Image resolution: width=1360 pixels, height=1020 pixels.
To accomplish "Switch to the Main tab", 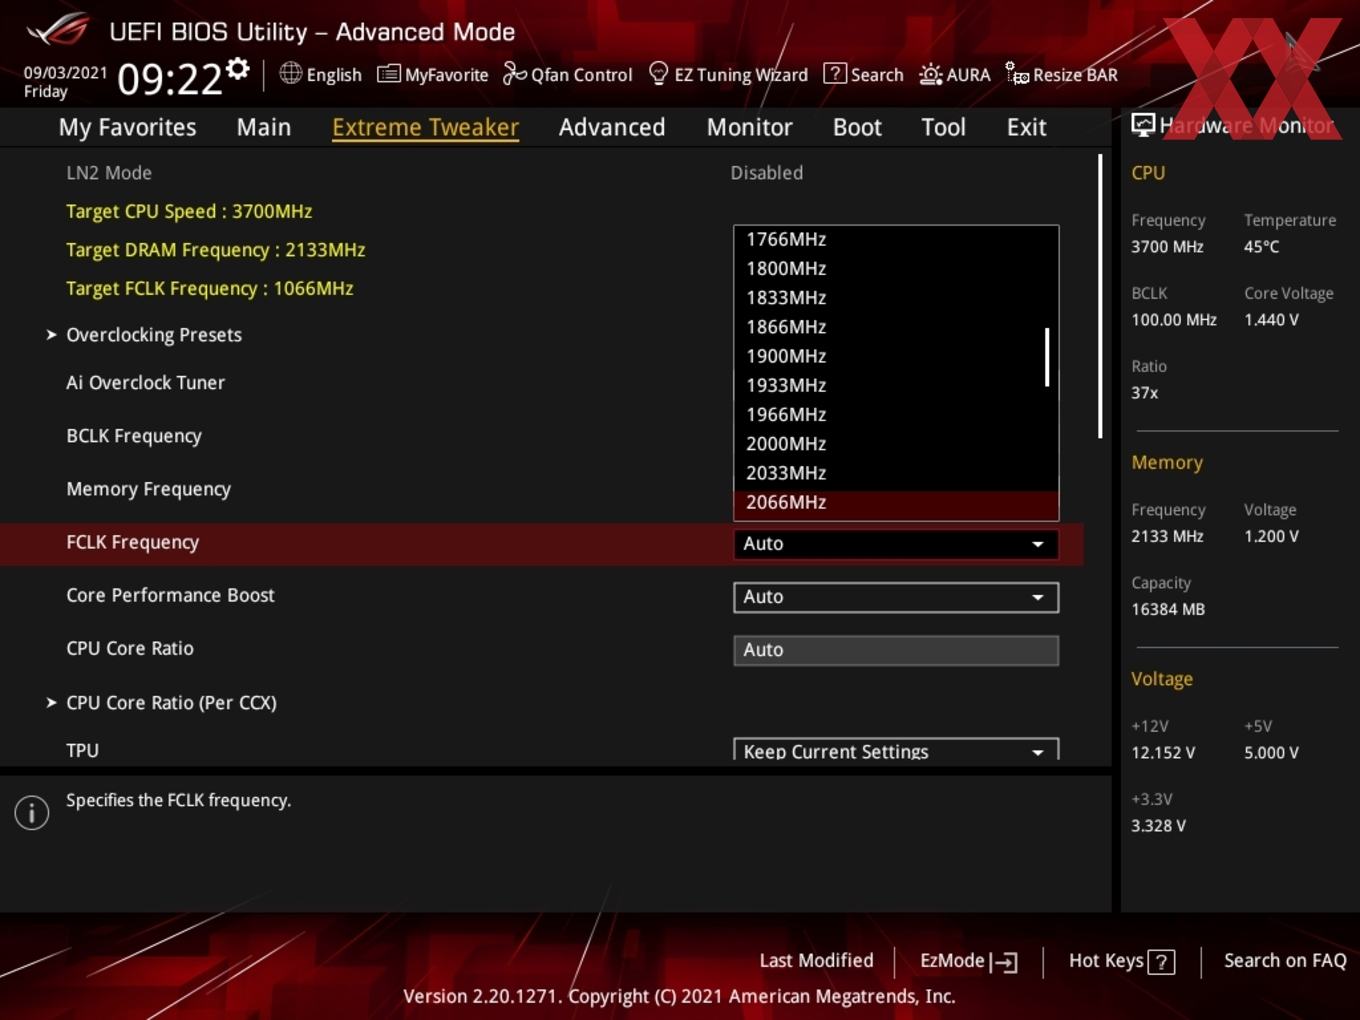I will pos(264,127).
